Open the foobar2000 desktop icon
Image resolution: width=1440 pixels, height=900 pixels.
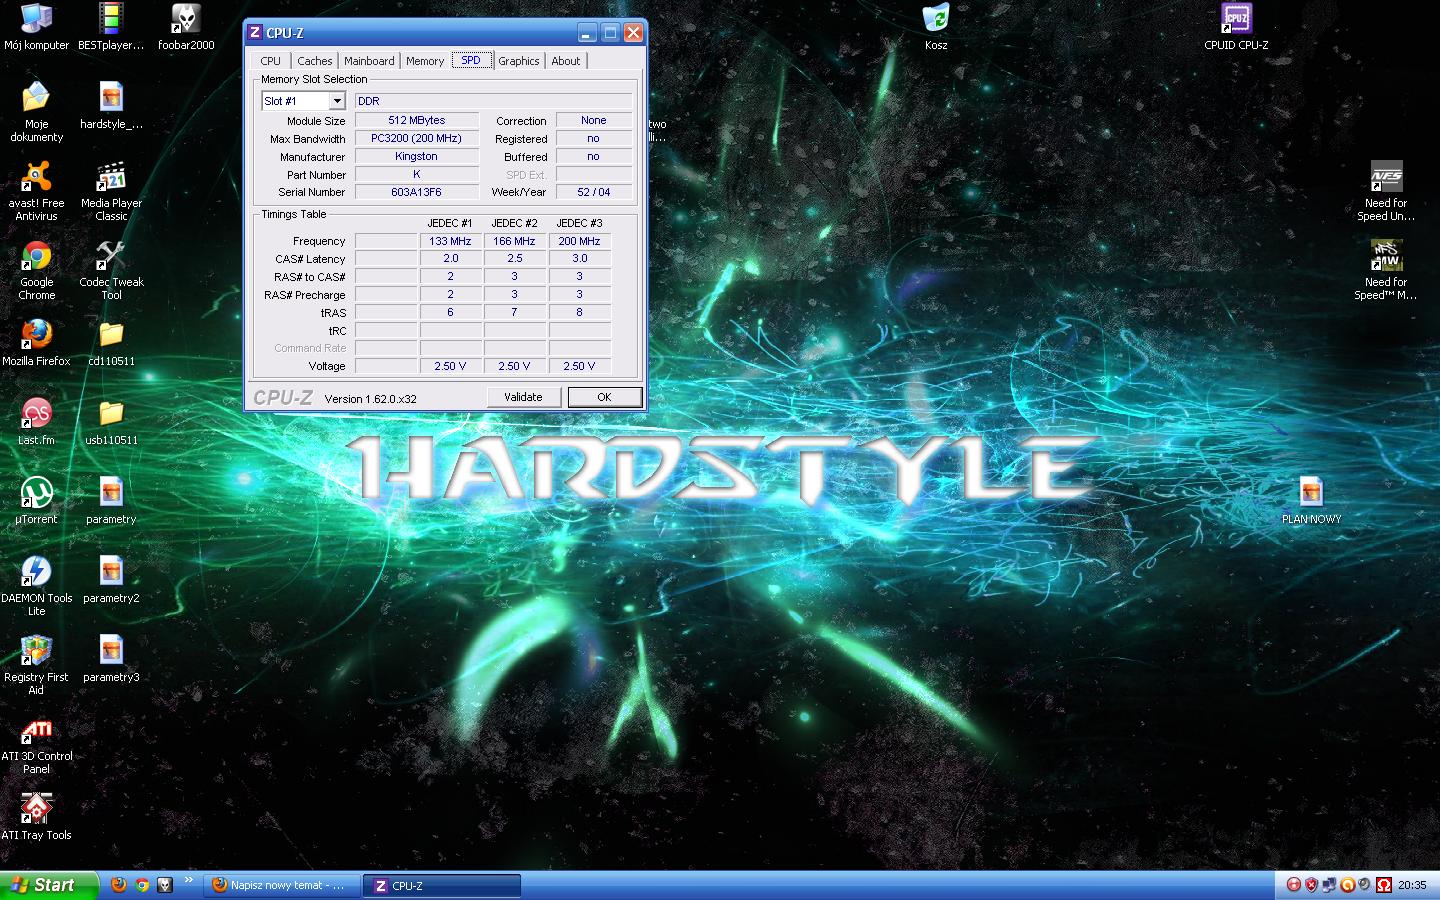tap(186, 20)
